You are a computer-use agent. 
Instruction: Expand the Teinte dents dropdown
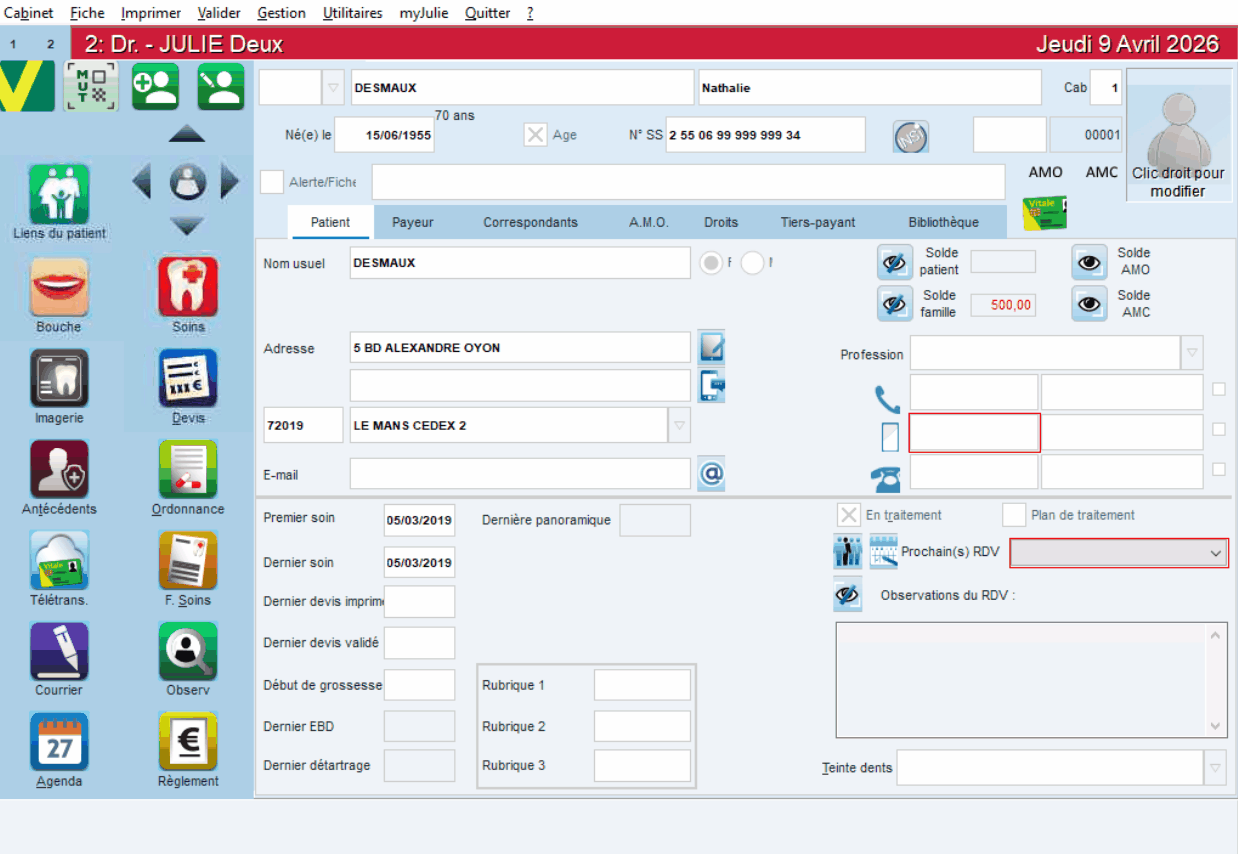point(1215,768)
